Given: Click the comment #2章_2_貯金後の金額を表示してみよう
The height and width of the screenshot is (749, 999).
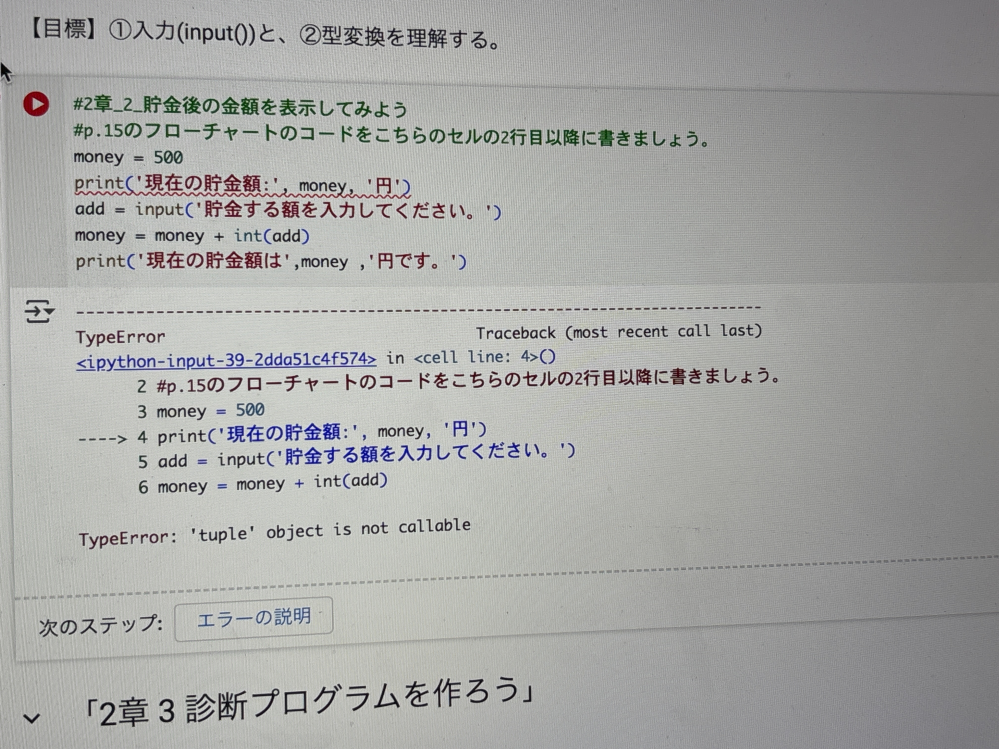Looking at the screenshot, I should point(240,106).
